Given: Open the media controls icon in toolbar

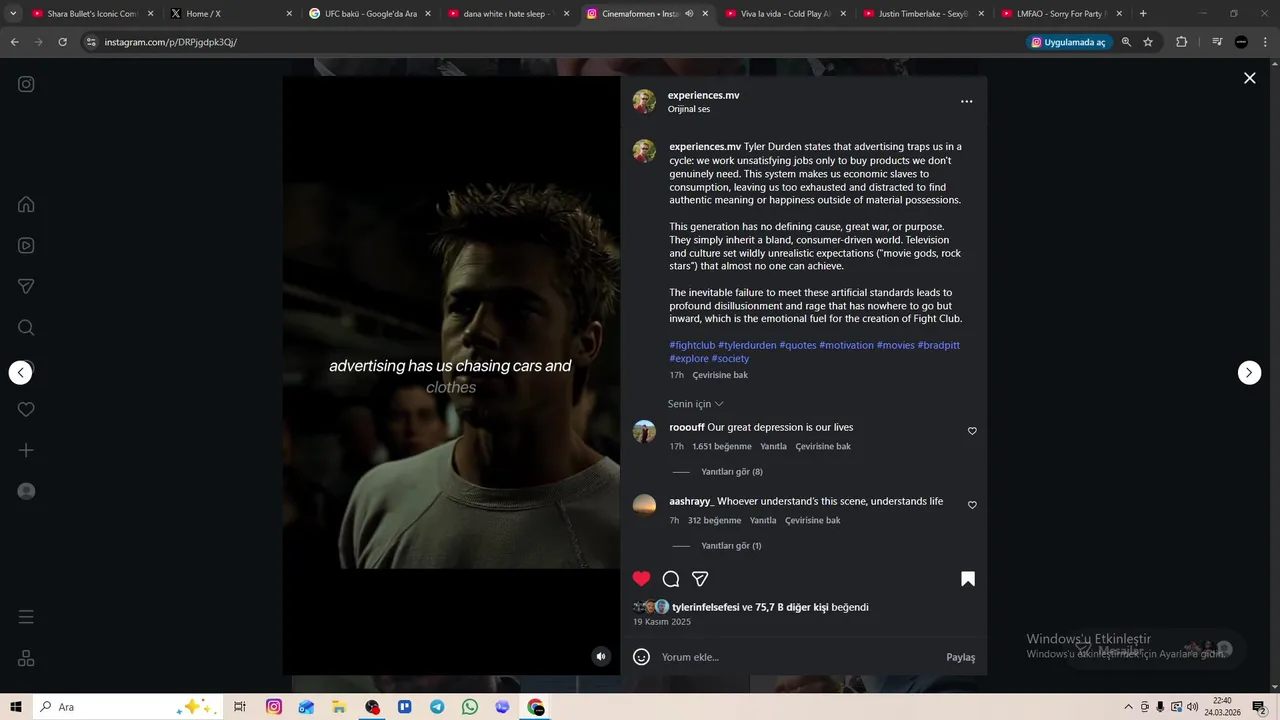Looking at the screenshot, I should pos(1217,42).
